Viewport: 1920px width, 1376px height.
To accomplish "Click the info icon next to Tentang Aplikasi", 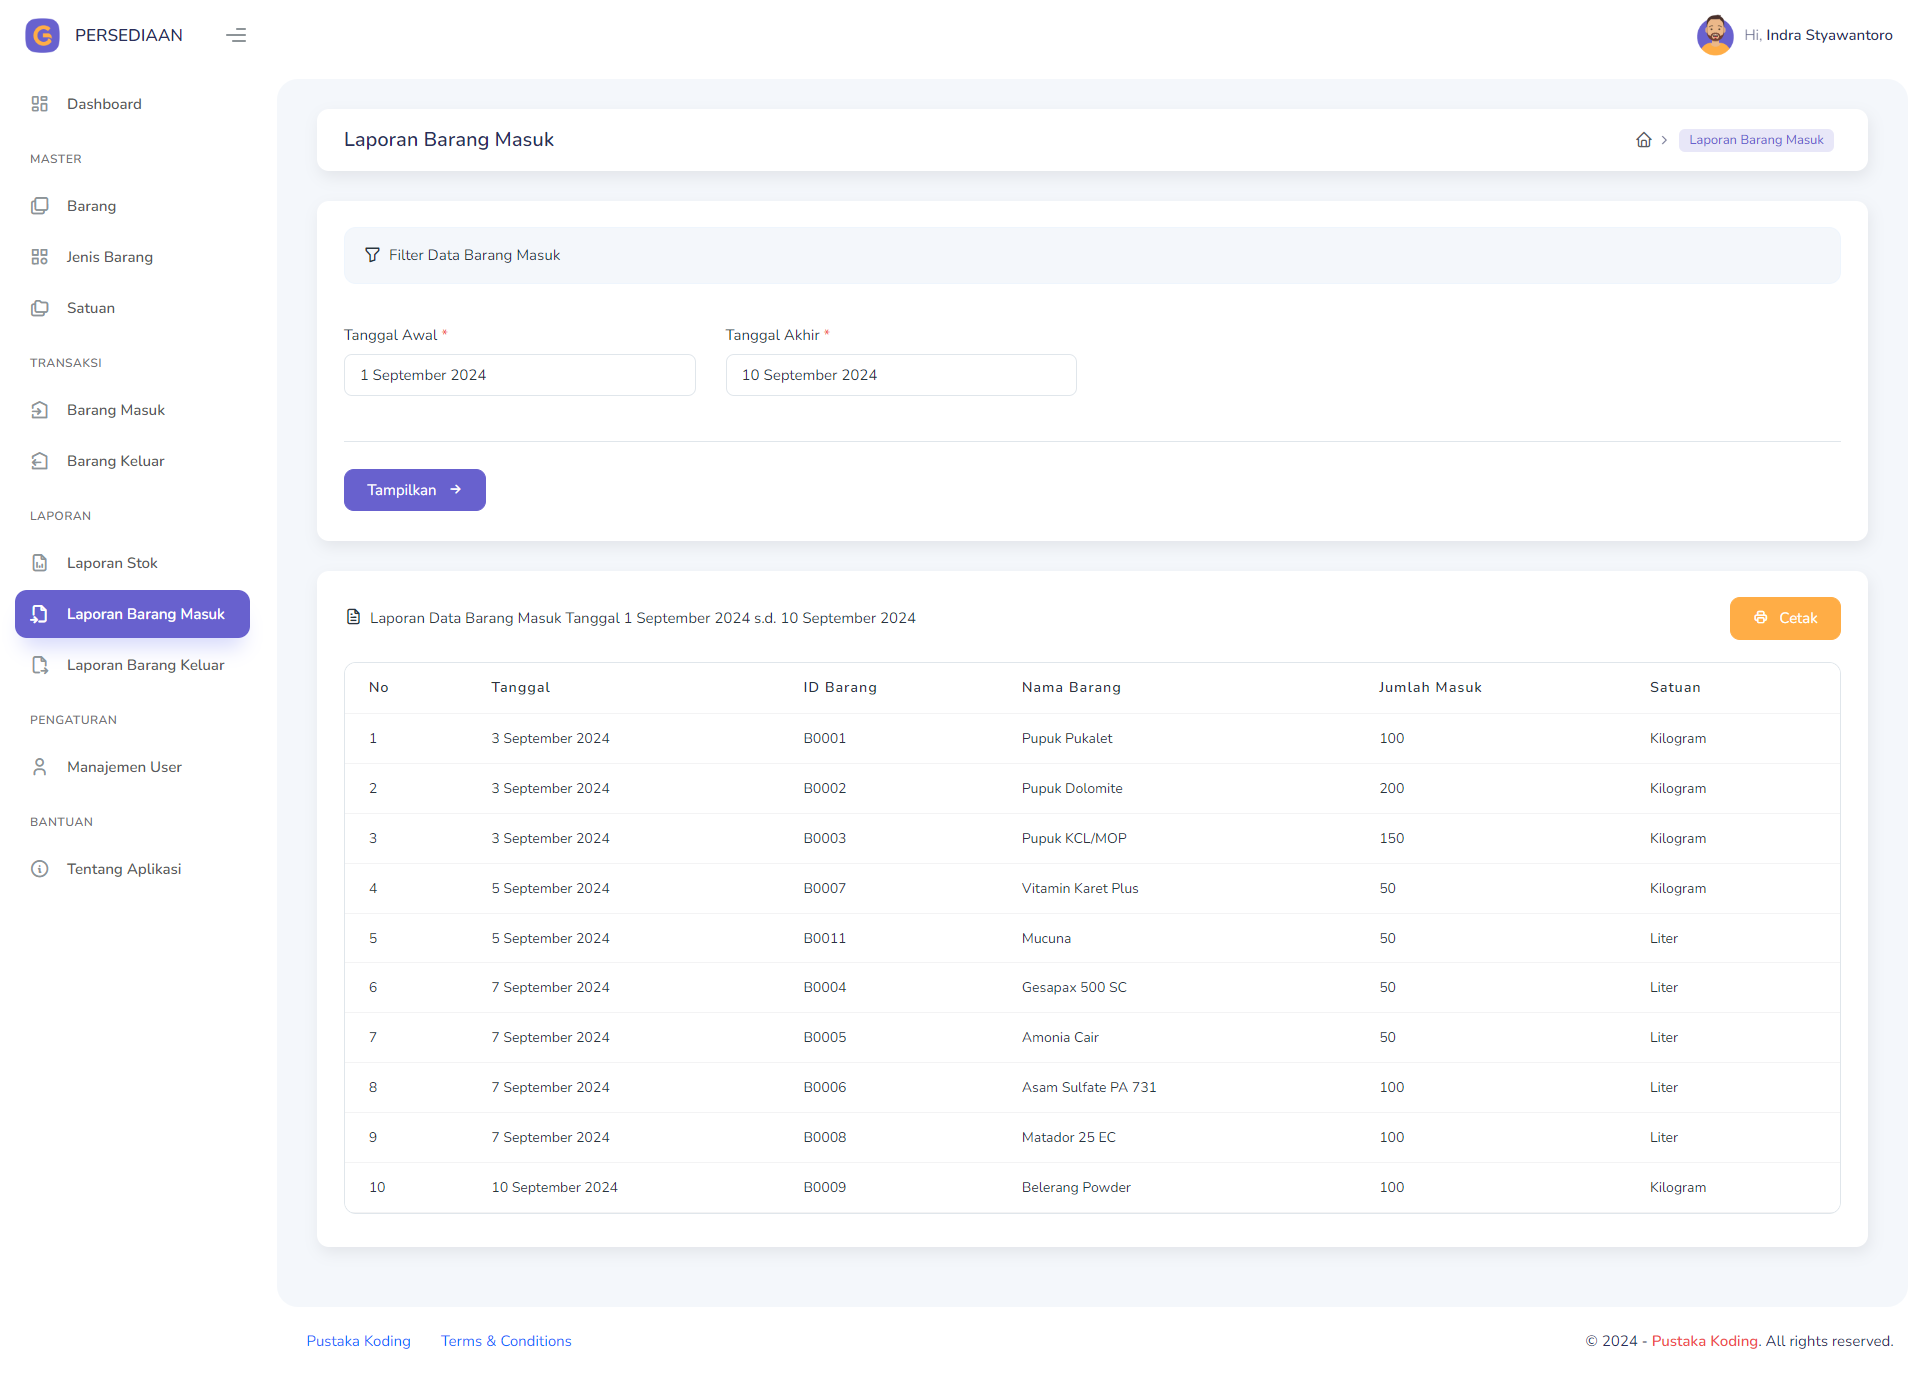I will pyautogui.click(x=40, y=869).
